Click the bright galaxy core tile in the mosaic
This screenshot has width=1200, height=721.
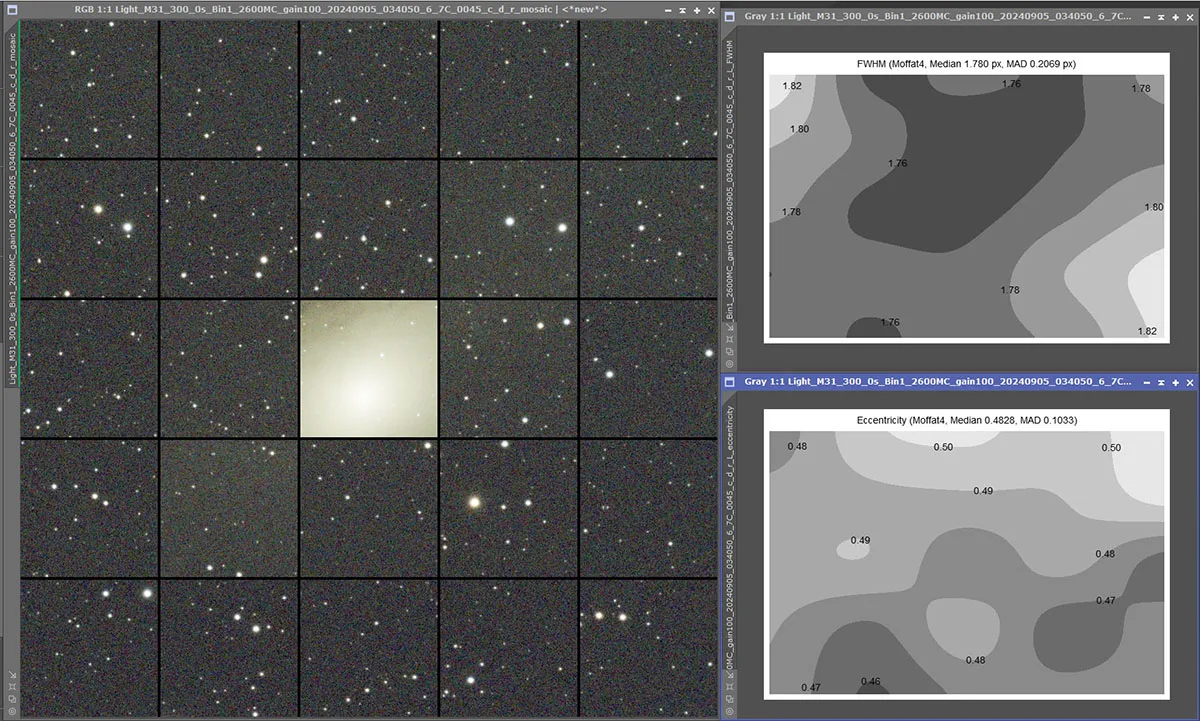(x=369, y=369)
